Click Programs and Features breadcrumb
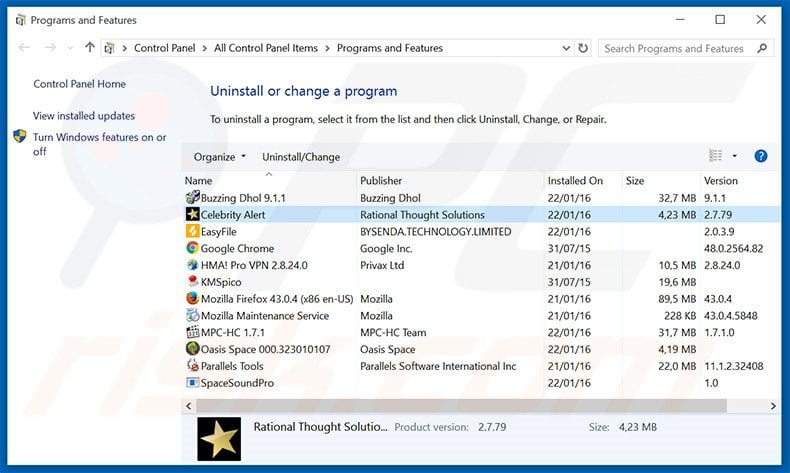The image size is (790, 473). pos(390,48)
